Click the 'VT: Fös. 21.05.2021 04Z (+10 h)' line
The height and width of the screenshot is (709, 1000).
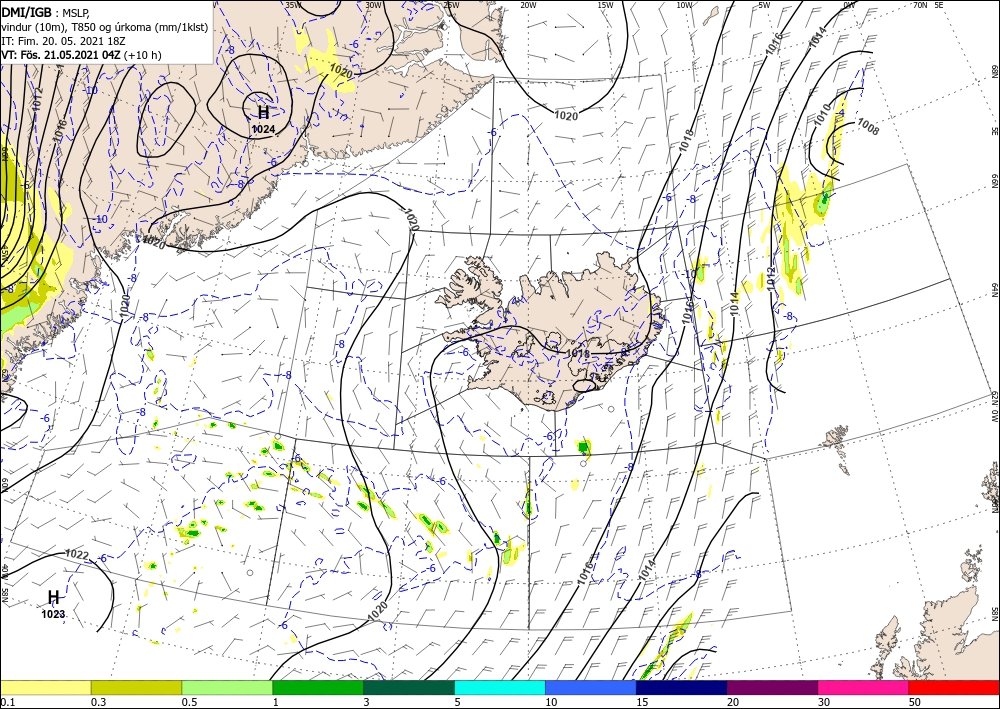tap(81, 55)
